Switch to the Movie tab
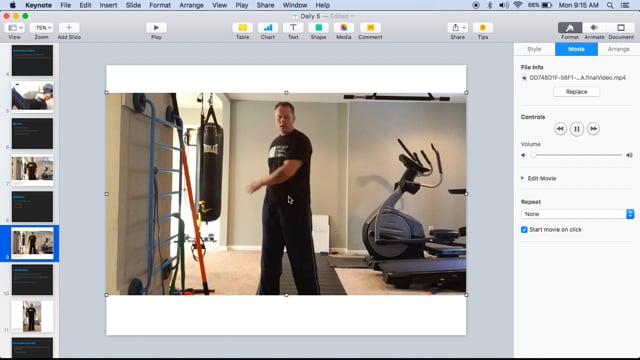640x360 pixels. tap(576, 49)
